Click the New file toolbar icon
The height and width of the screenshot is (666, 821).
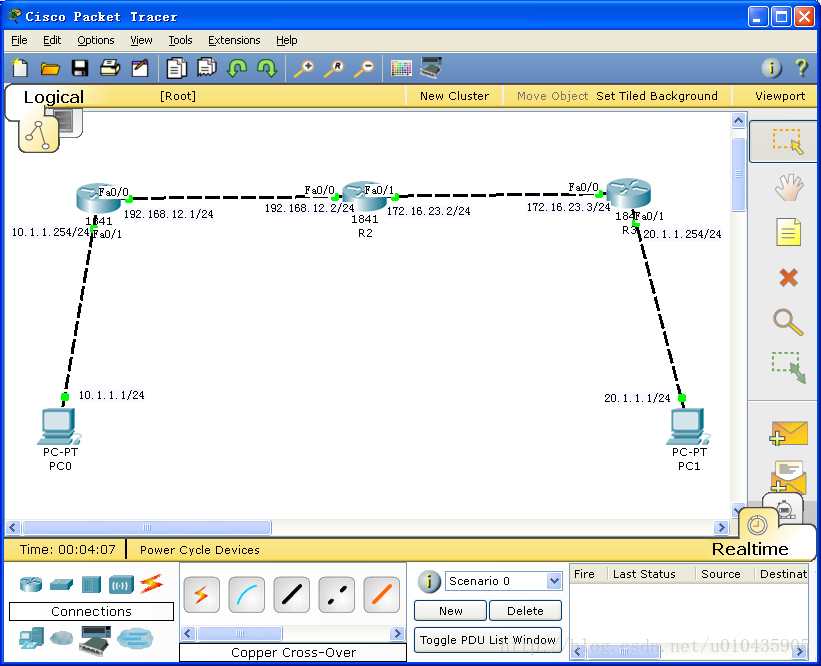[20, 68]
